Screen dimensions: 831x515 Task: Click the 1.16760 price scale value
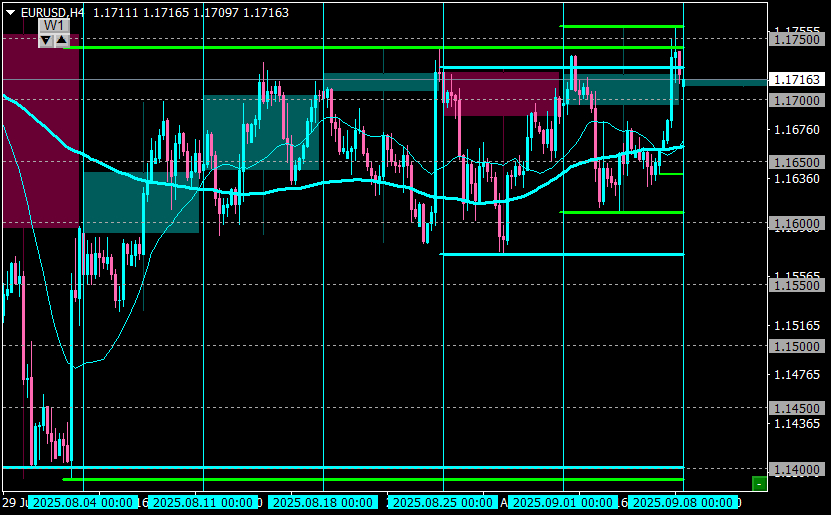(797, 130)
